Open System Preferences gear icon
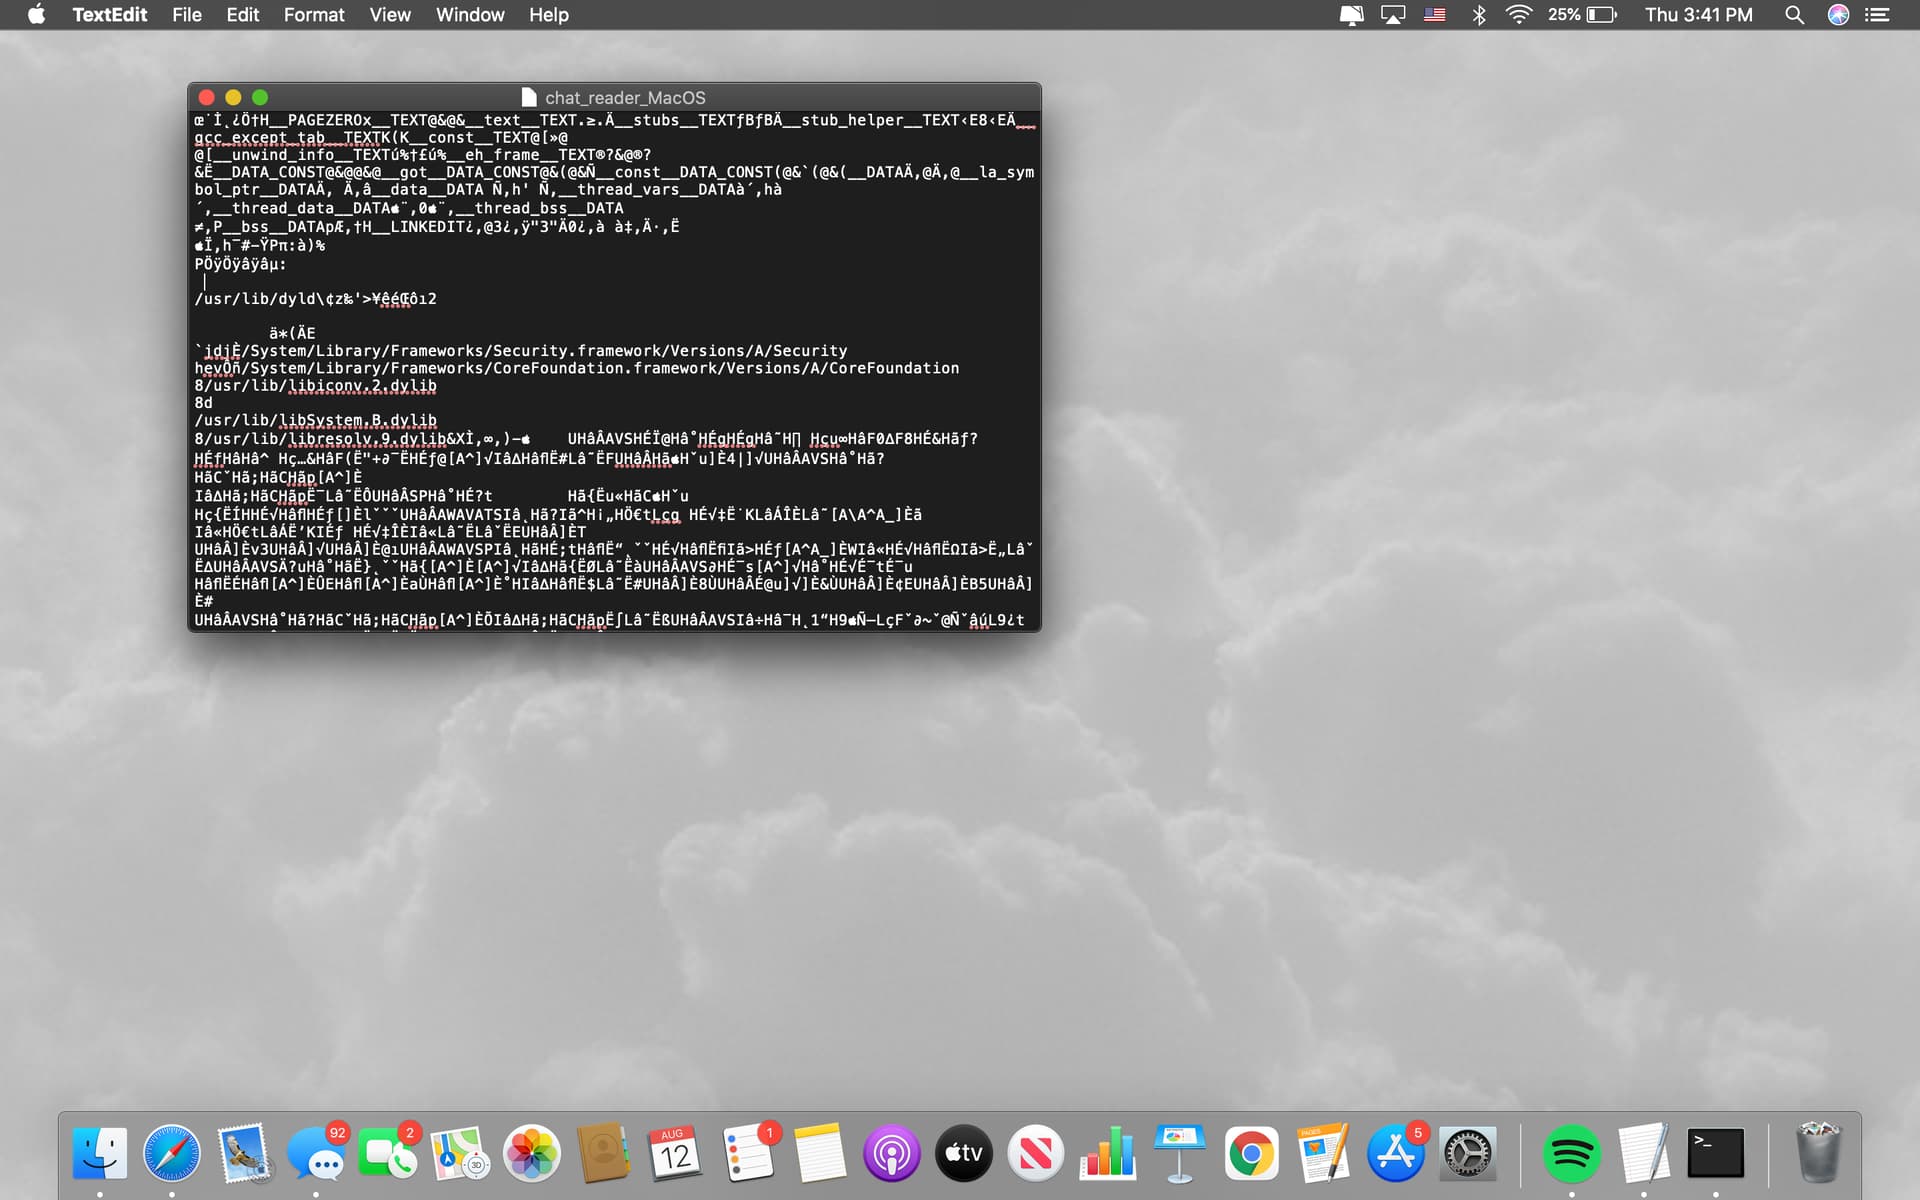This screenshot has height=1200, width=1920. tap(1467, 1153)
